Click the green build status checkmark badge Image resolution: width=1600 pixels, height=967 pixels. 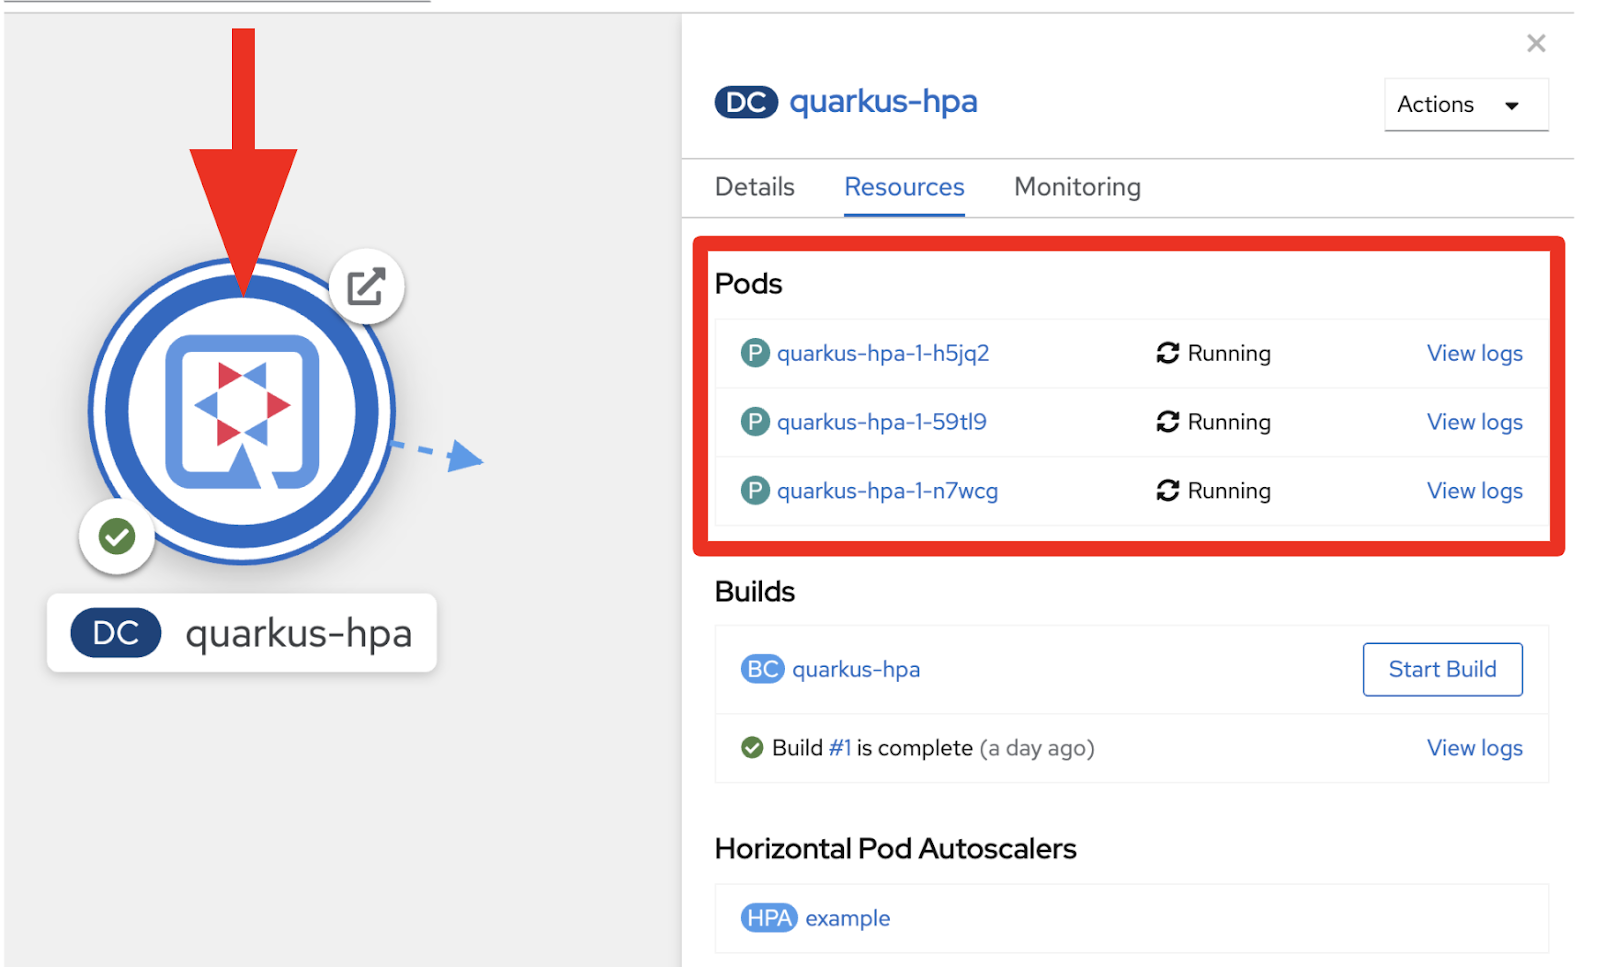coord(117,537)
